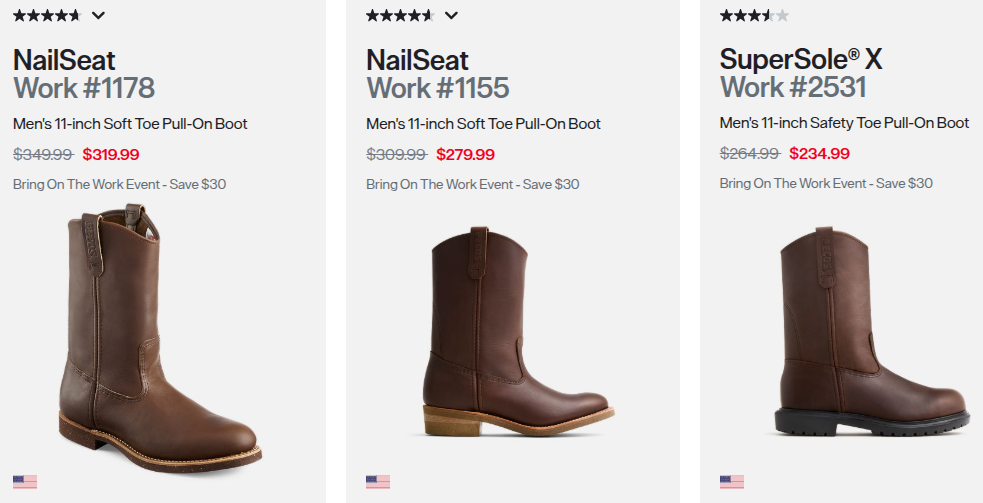Click the $279.99 sale price
This screenshot has width=983, height=503.
465,154
